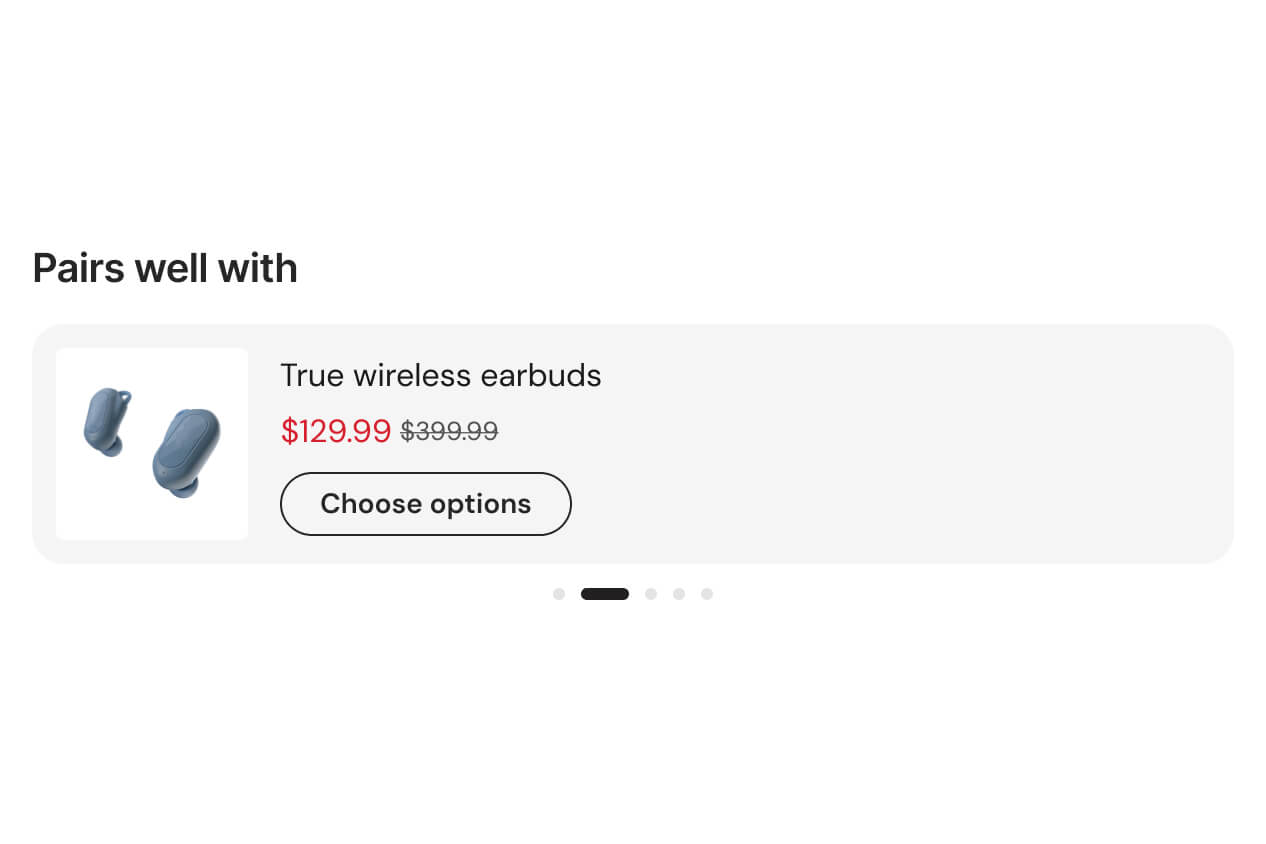Viewport: 1266px width, 844px height.
Task: Click the word "wireless" in the product name
Action: click(x=412, y=376)
